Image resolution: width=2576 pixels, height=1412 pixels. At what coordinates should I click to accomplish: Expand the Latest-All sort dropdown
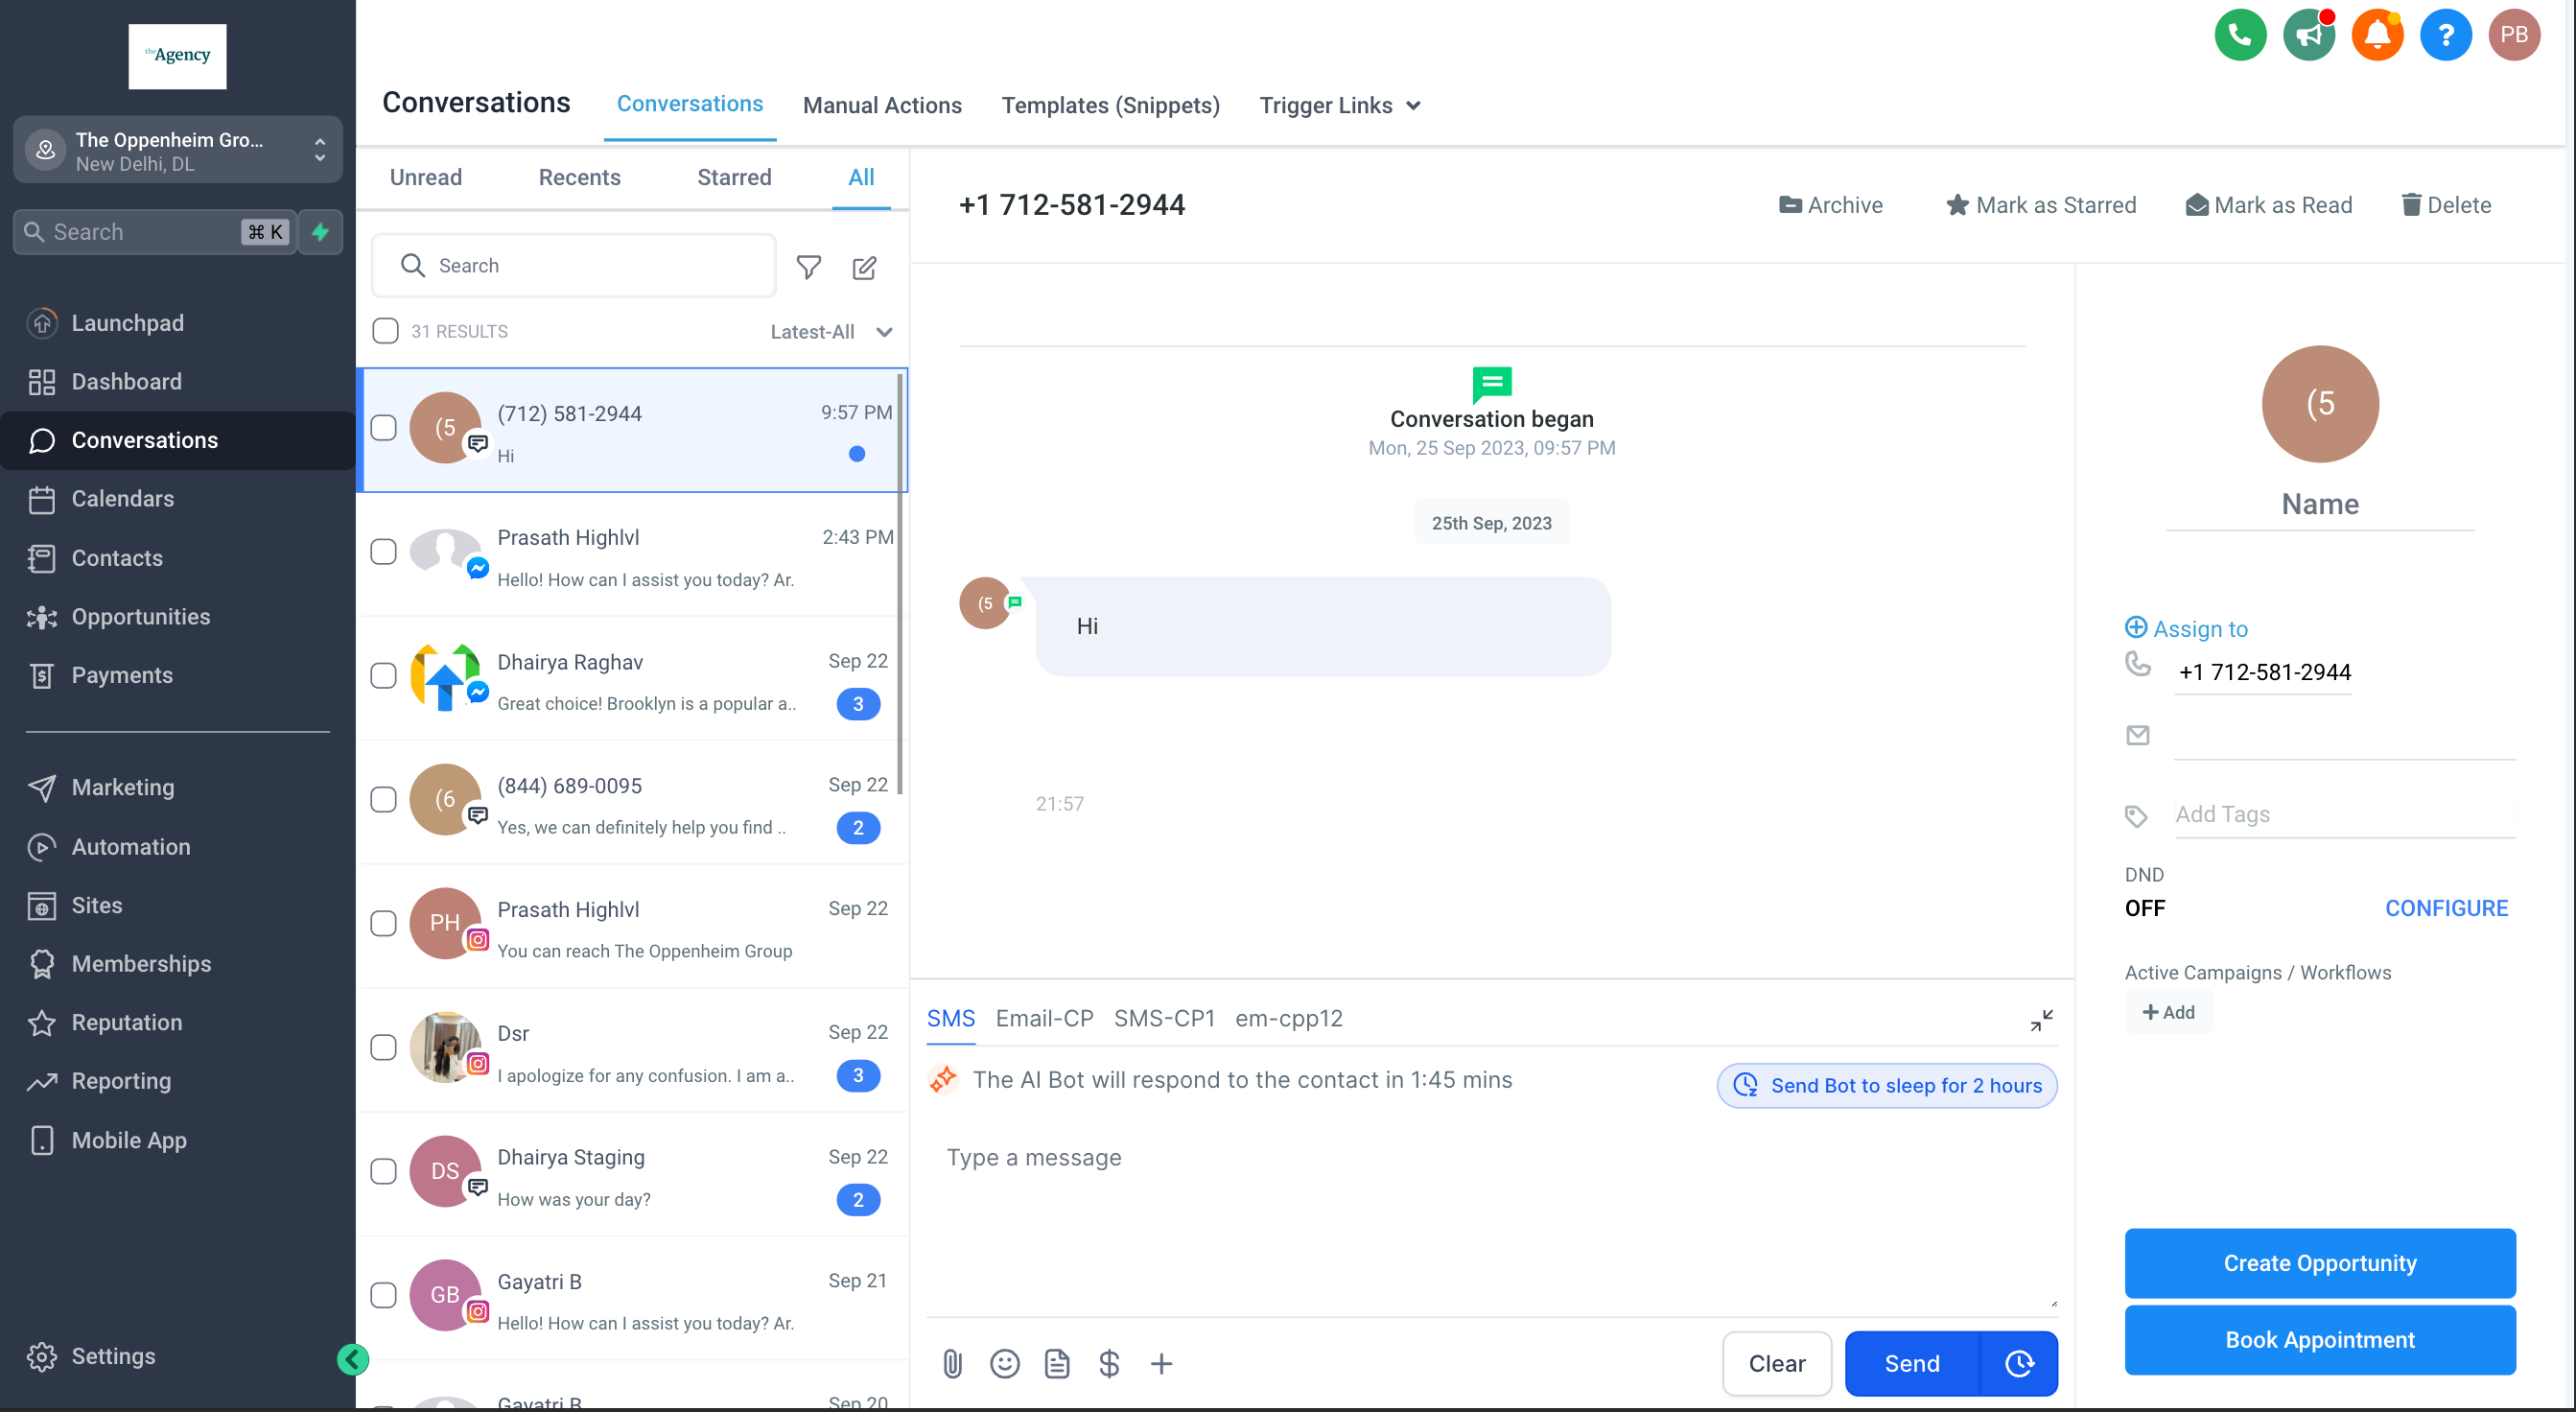tap(831, 332)
